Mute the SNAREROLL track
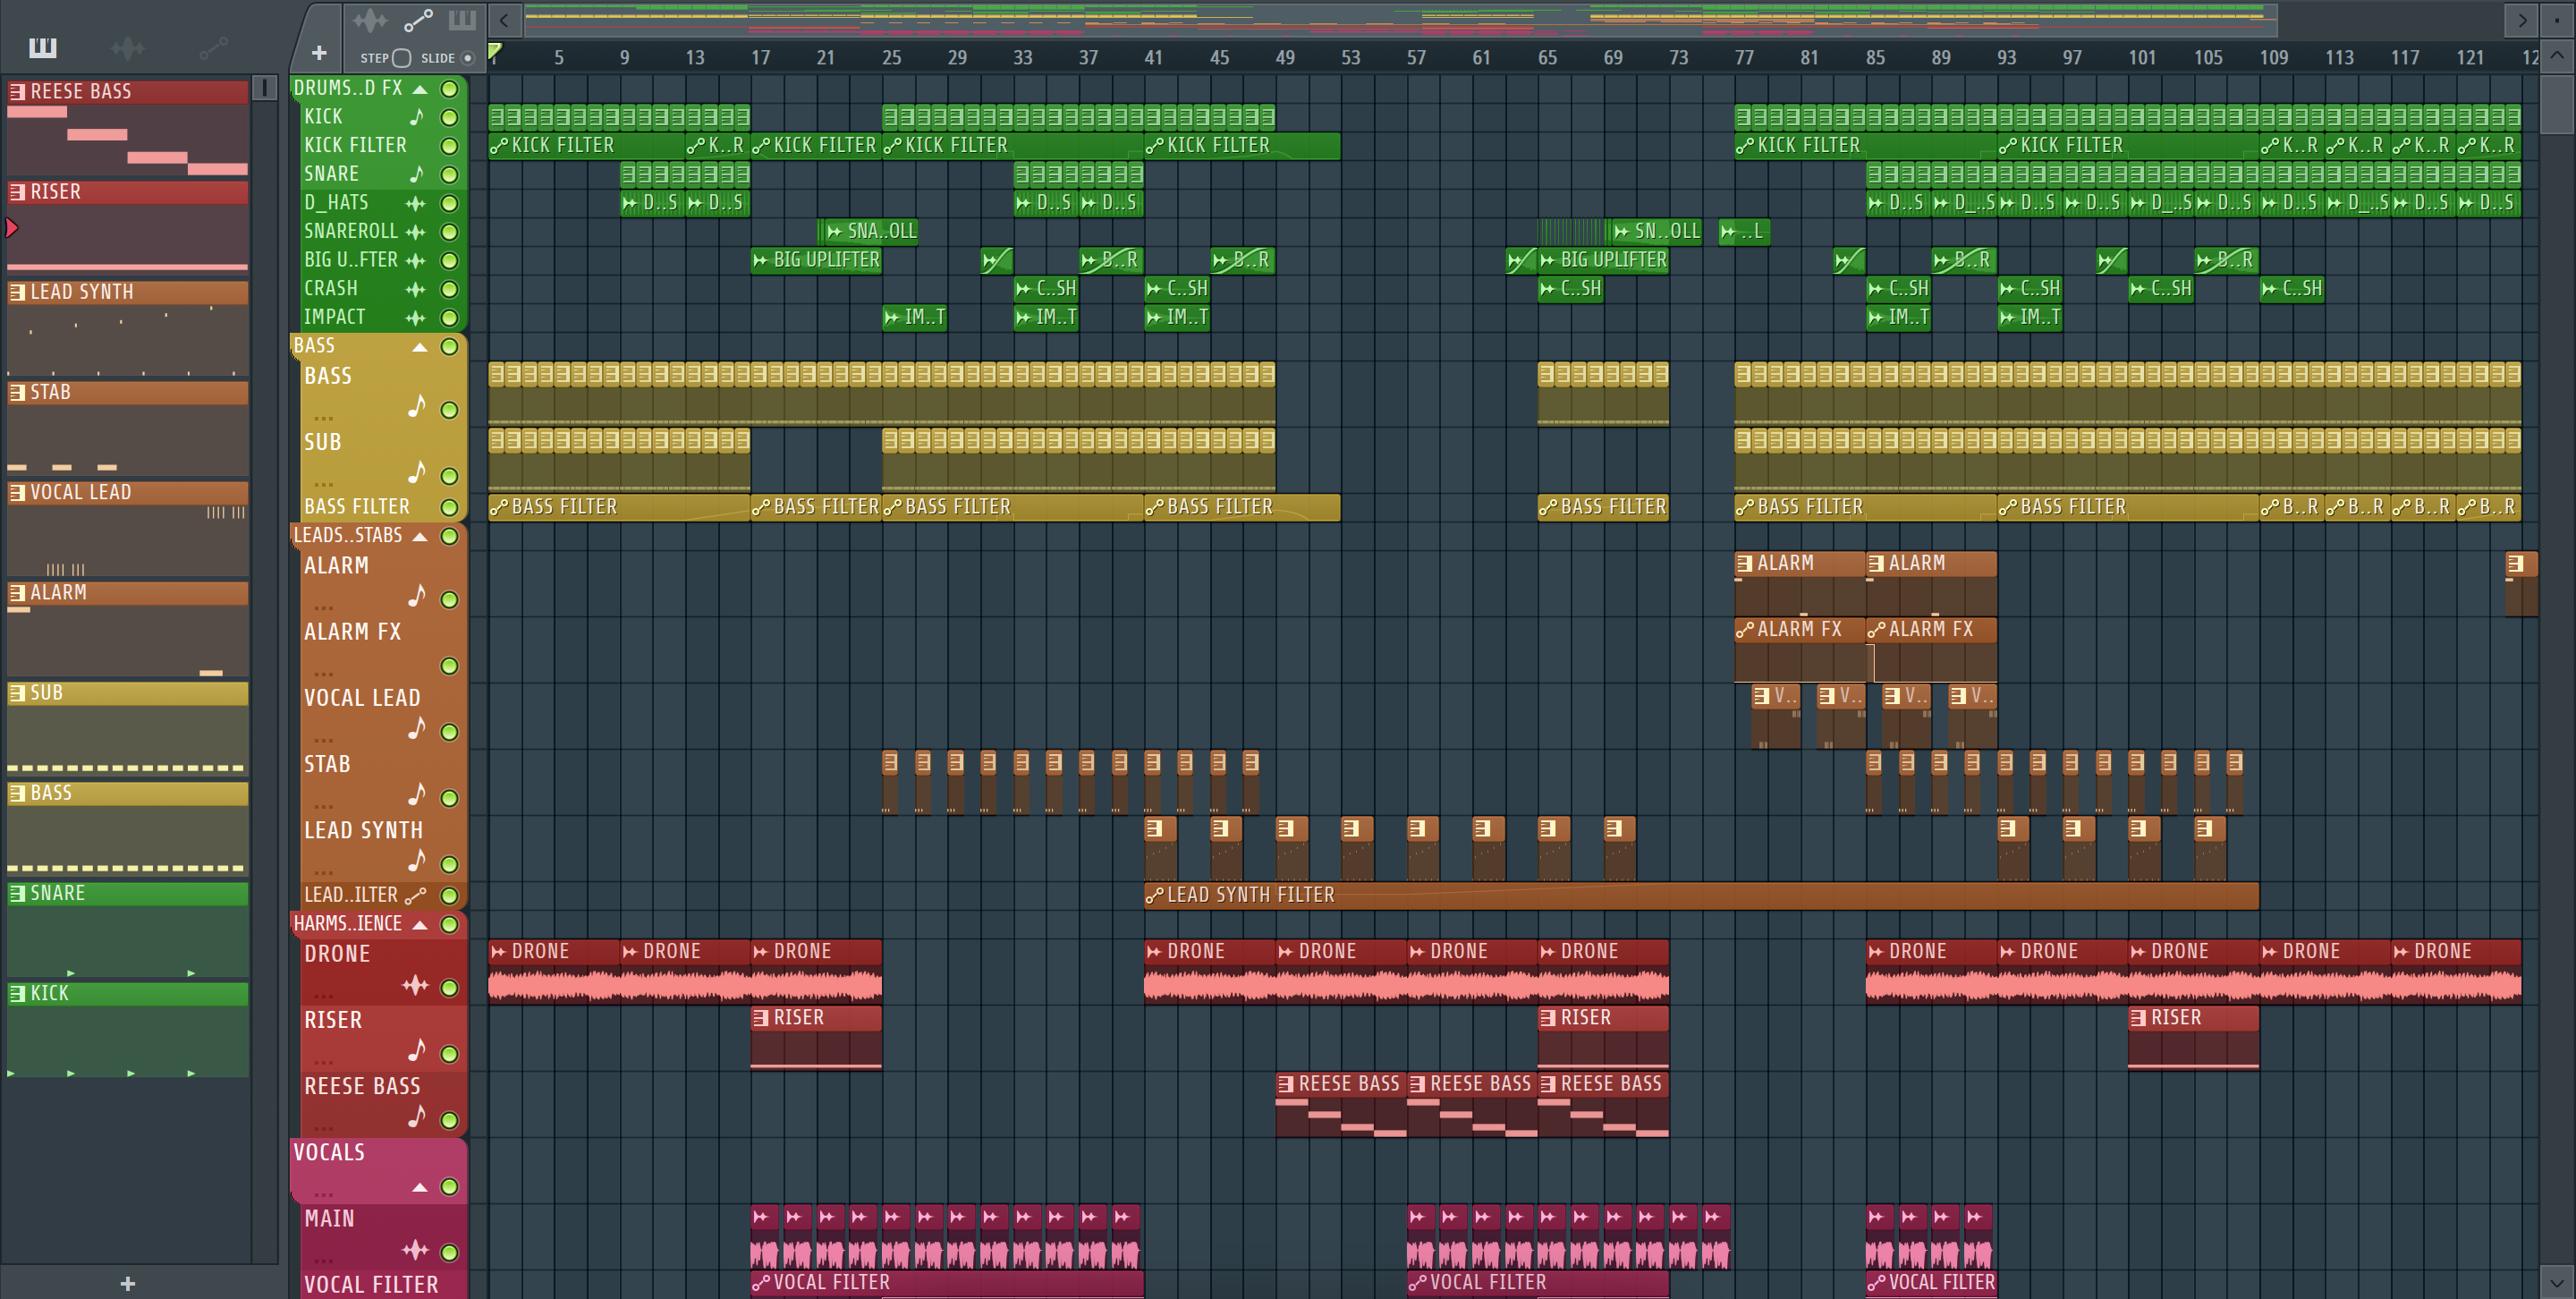Screen dimensions: 2576x1299 coord(450,232)
